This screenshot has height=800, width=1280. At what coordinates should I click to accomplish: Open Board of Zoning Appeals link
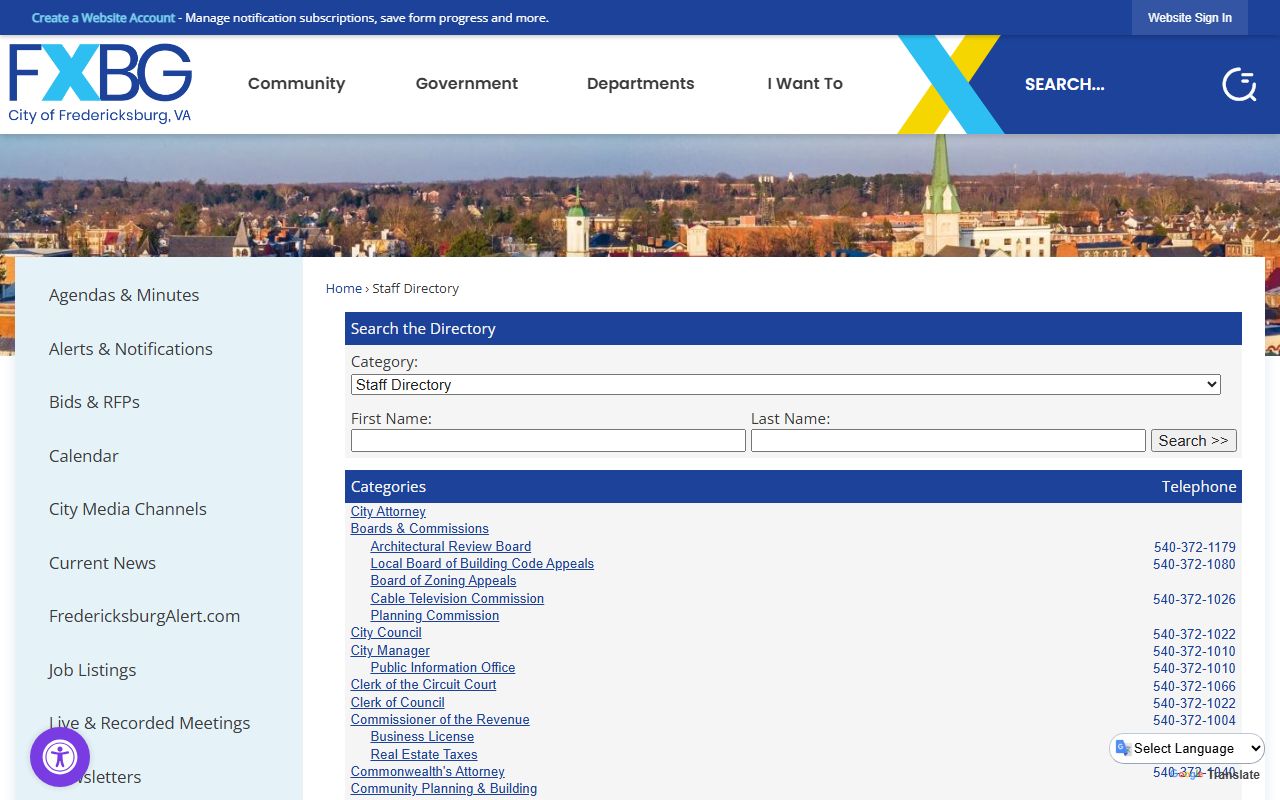[444, 581]
